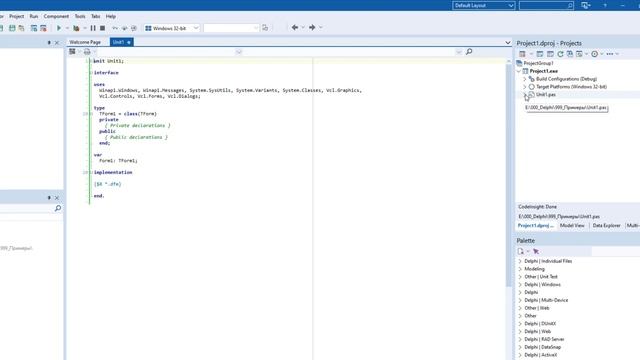Close the upper-left docked panel
Screen dimensions: 640x360
tap(57, 42)
